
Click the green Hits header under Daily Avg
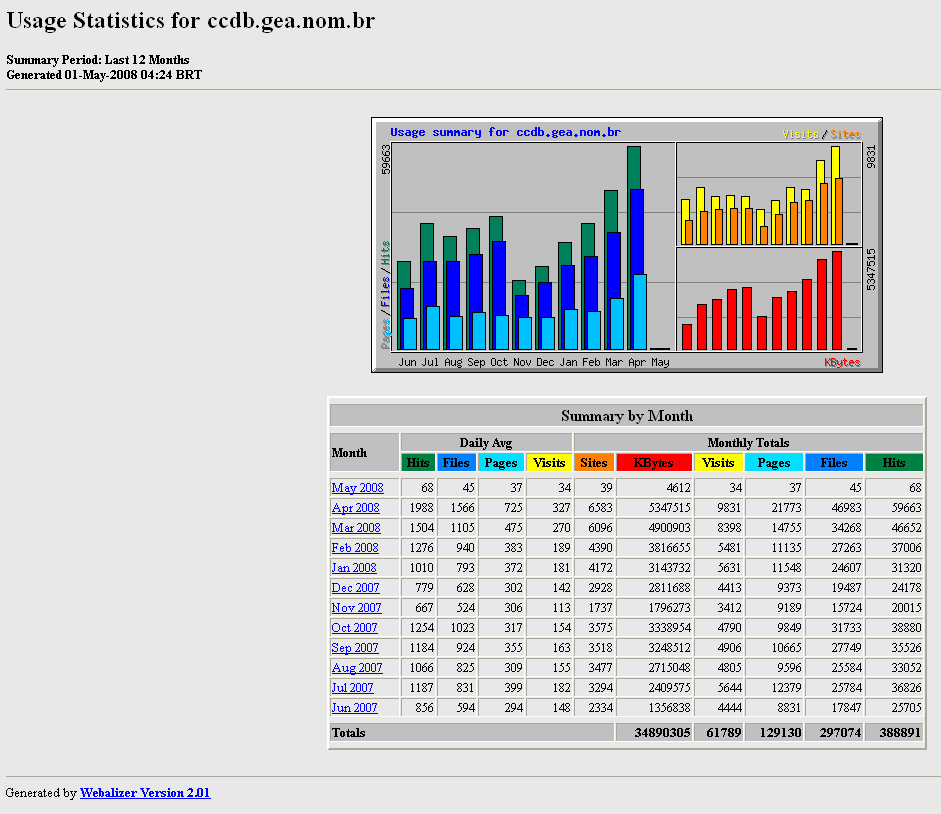(x=418, y=463)
